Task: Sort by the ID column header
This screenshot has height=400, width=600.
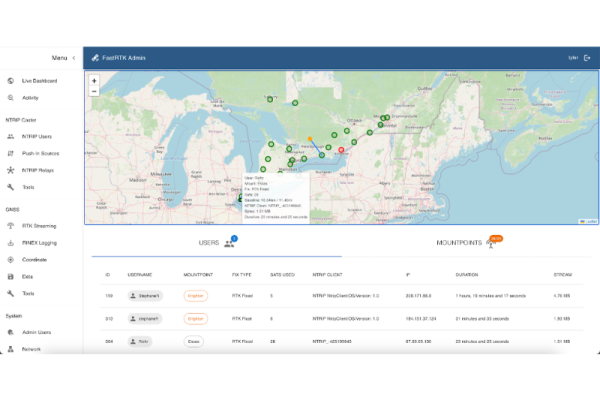Action: tap(108, 275)
